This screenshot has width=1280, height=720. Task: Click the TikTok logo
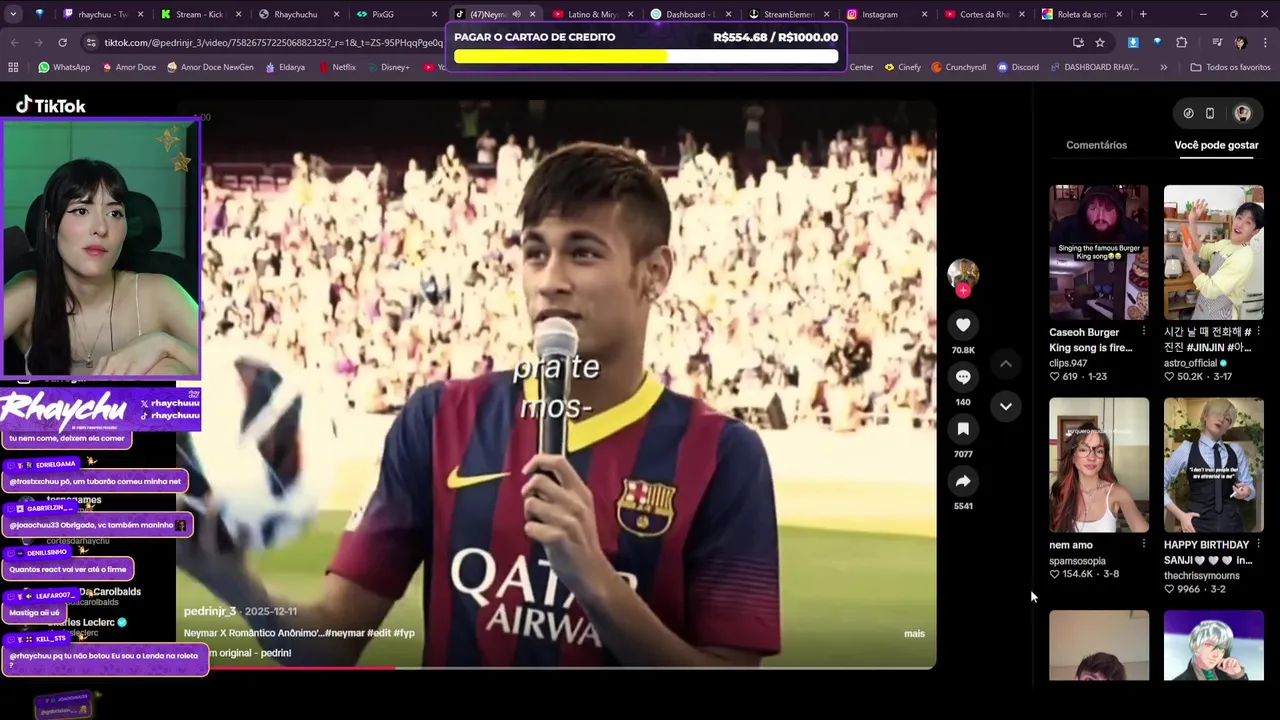pyautogui.click(x=51, y=105)
